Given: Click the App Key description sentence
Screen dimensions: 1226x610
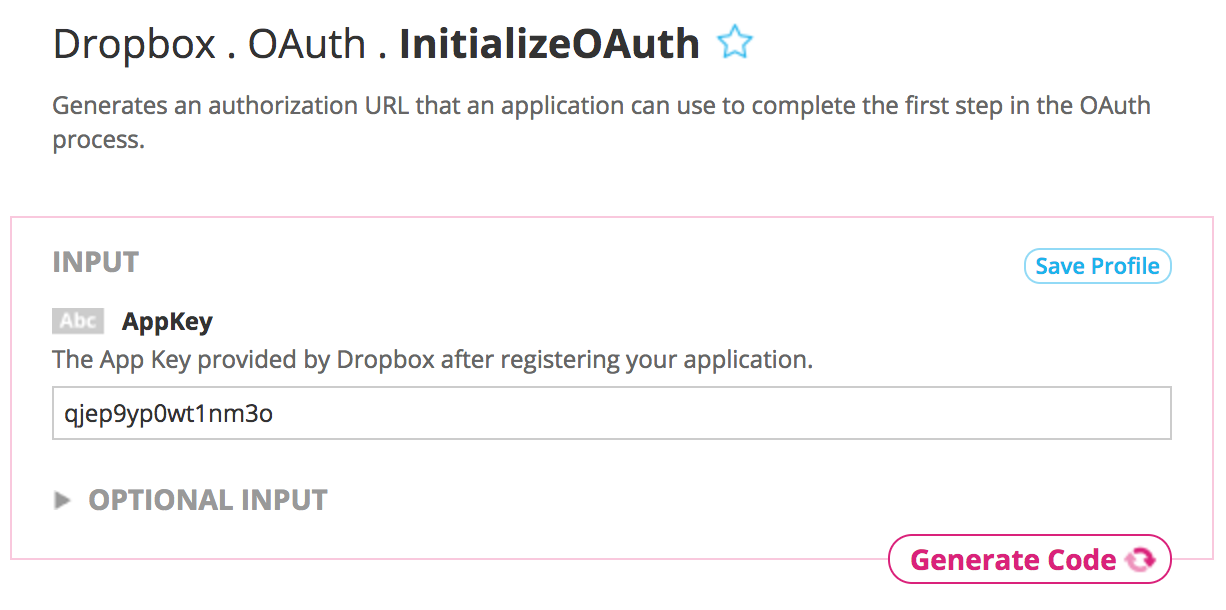Looking at the screenshot, I should (x=432, y=359).
